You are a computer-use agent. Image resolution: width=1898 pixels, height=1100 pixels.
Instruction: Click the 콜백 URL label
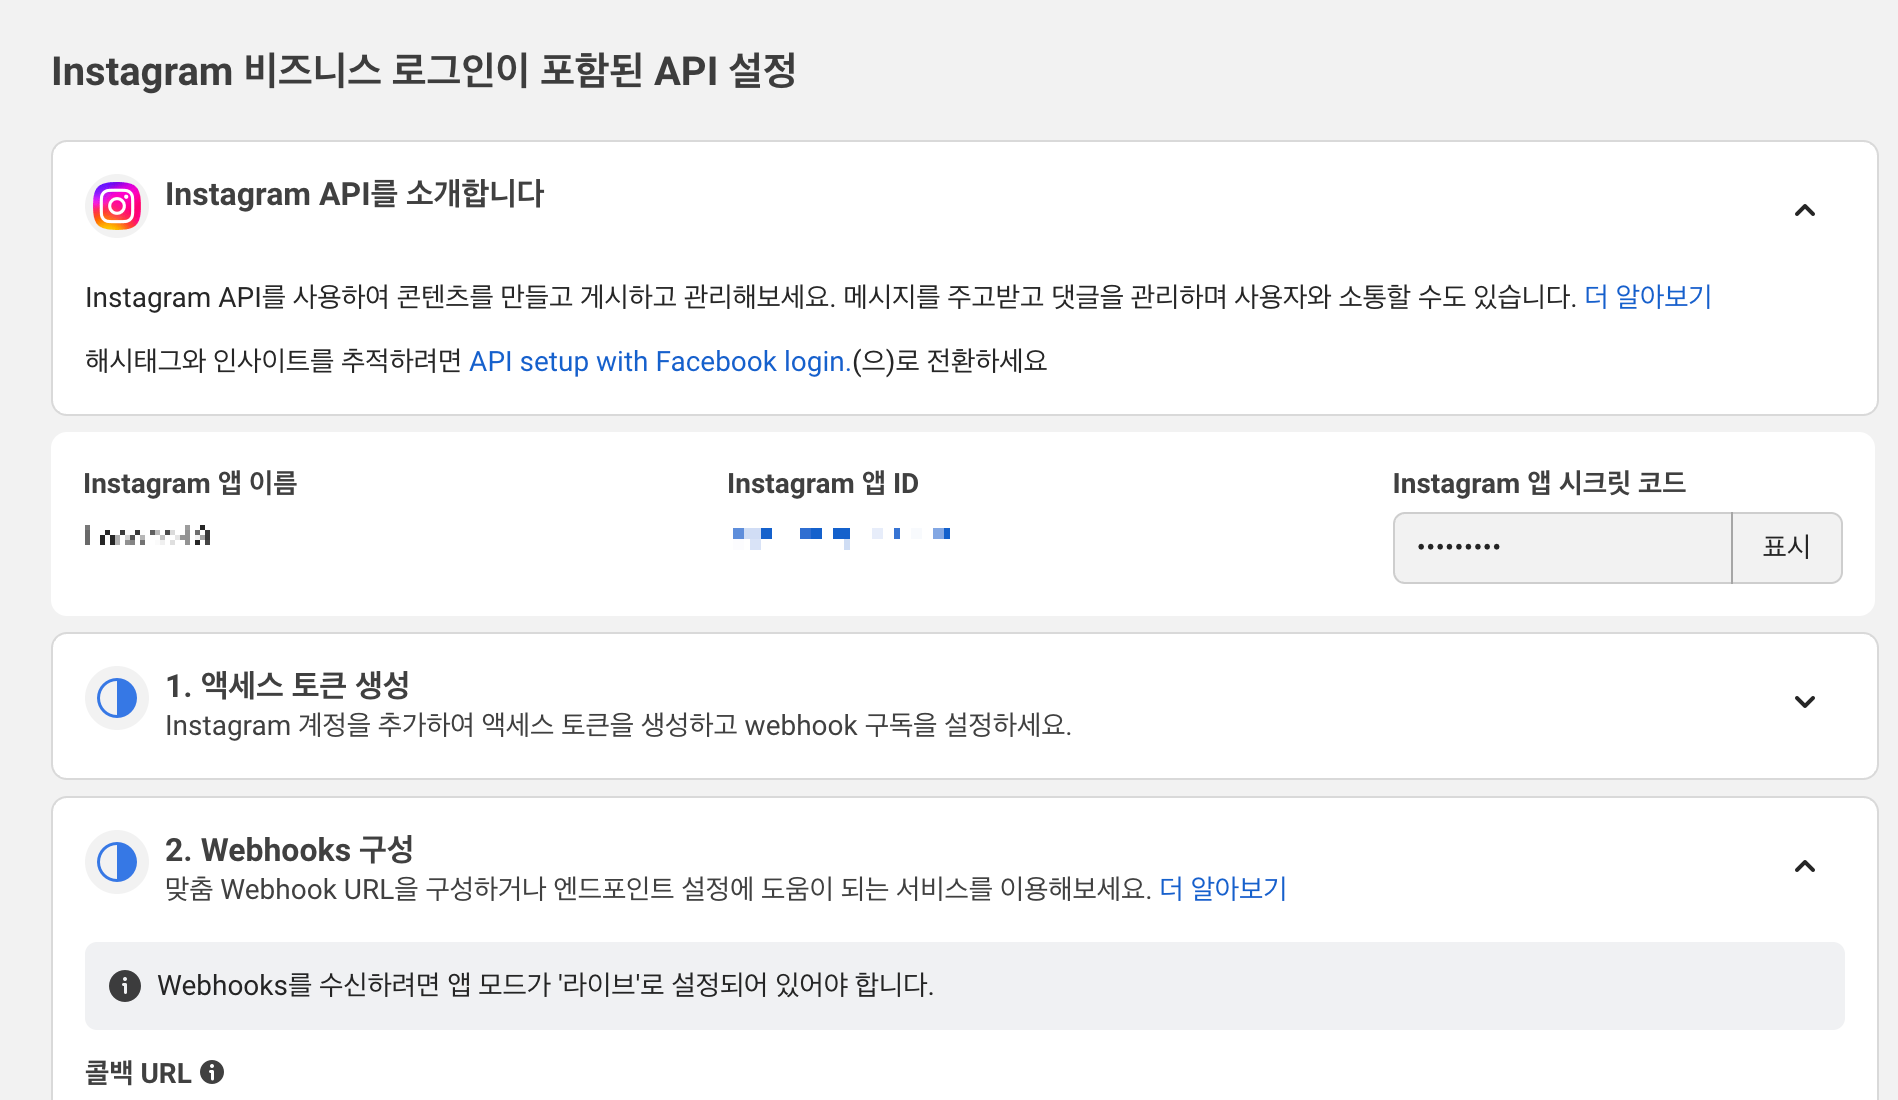pos(138,1073)
